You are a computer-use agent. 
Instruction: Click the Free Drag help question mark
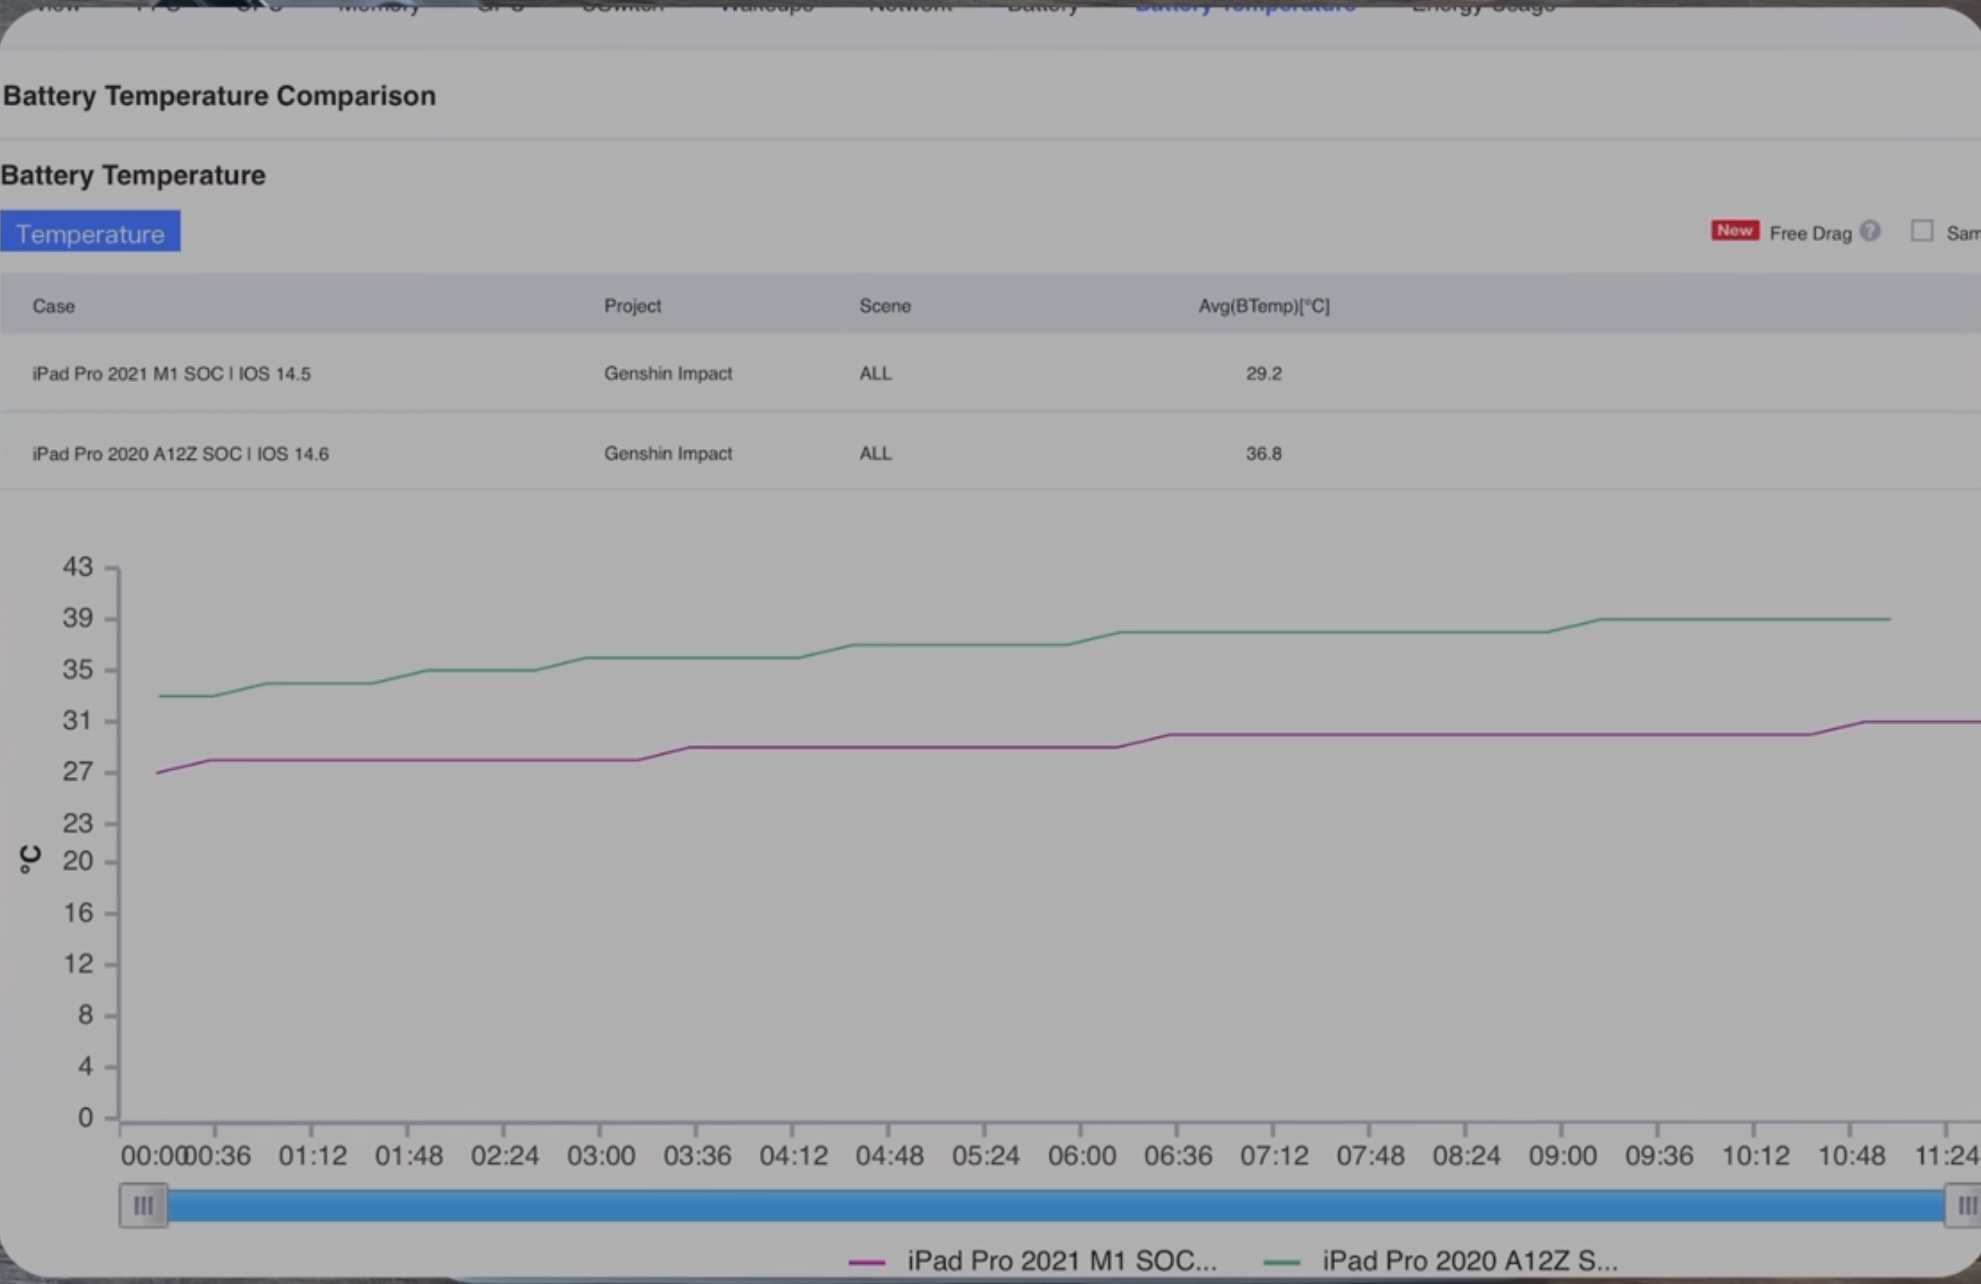point(1869,231)
